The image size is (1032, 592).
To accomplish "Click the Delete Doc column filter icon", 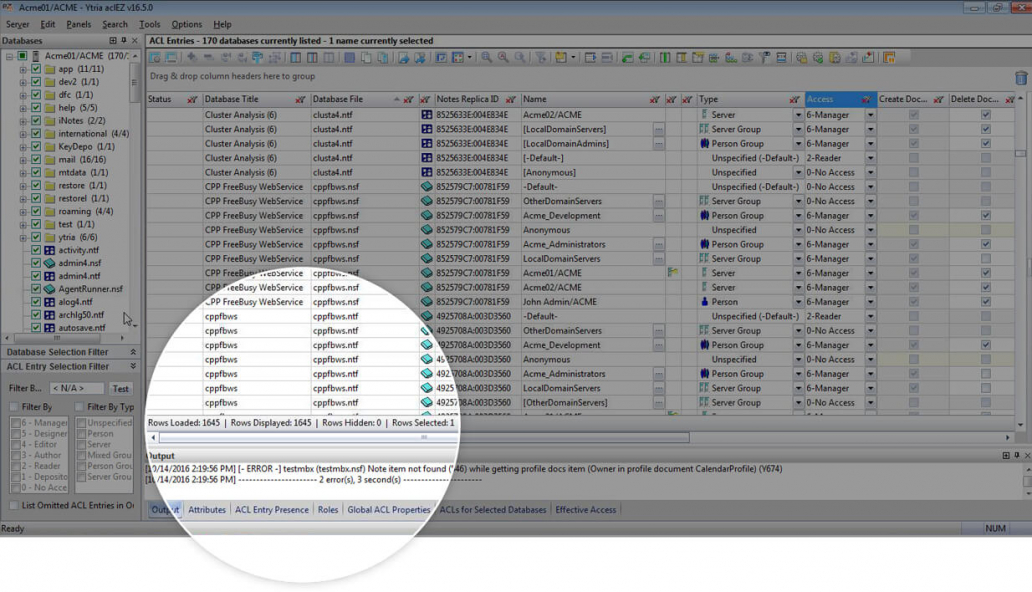I will click(x=1010, y=99).
